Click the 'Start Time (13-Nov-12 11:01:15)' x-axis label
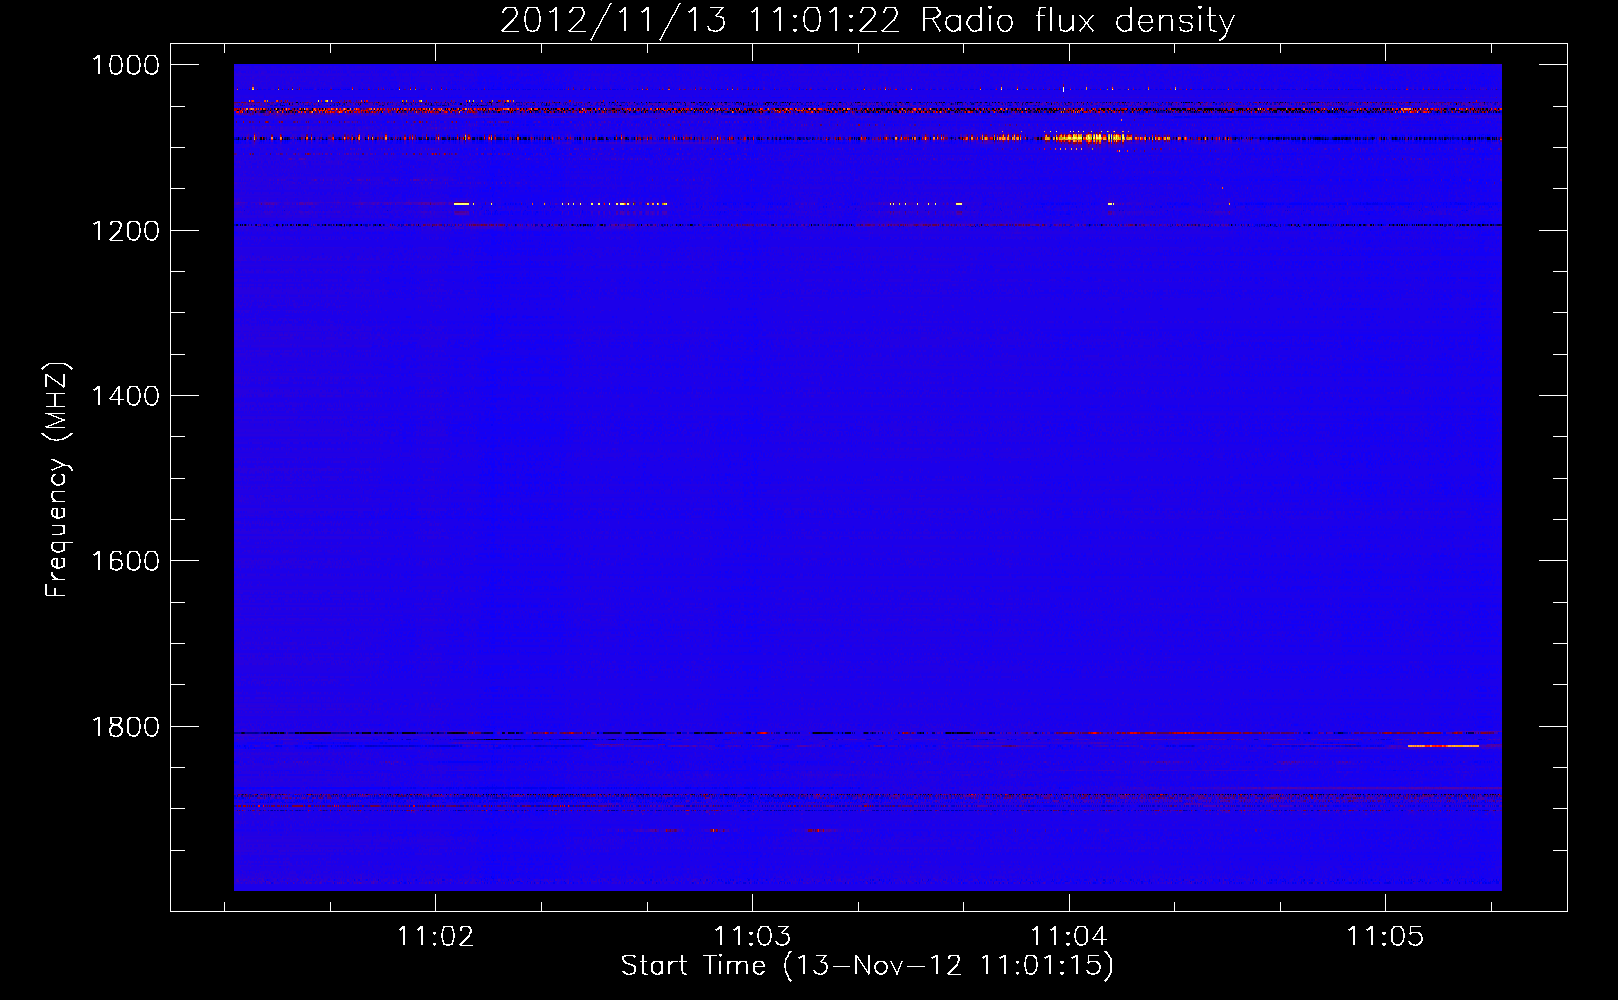This screenshot has width=1618, height=1000. pos(867,965)
